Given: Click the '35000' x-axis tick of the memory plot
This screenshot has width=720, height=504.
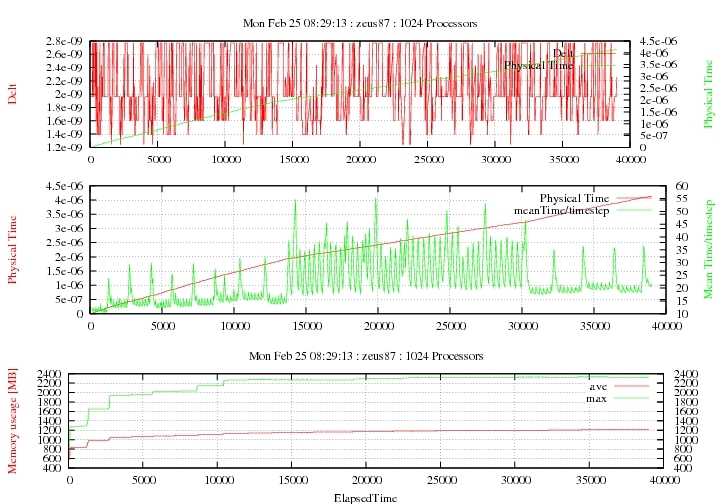Looking at the screenshot, I should point(590,480).
